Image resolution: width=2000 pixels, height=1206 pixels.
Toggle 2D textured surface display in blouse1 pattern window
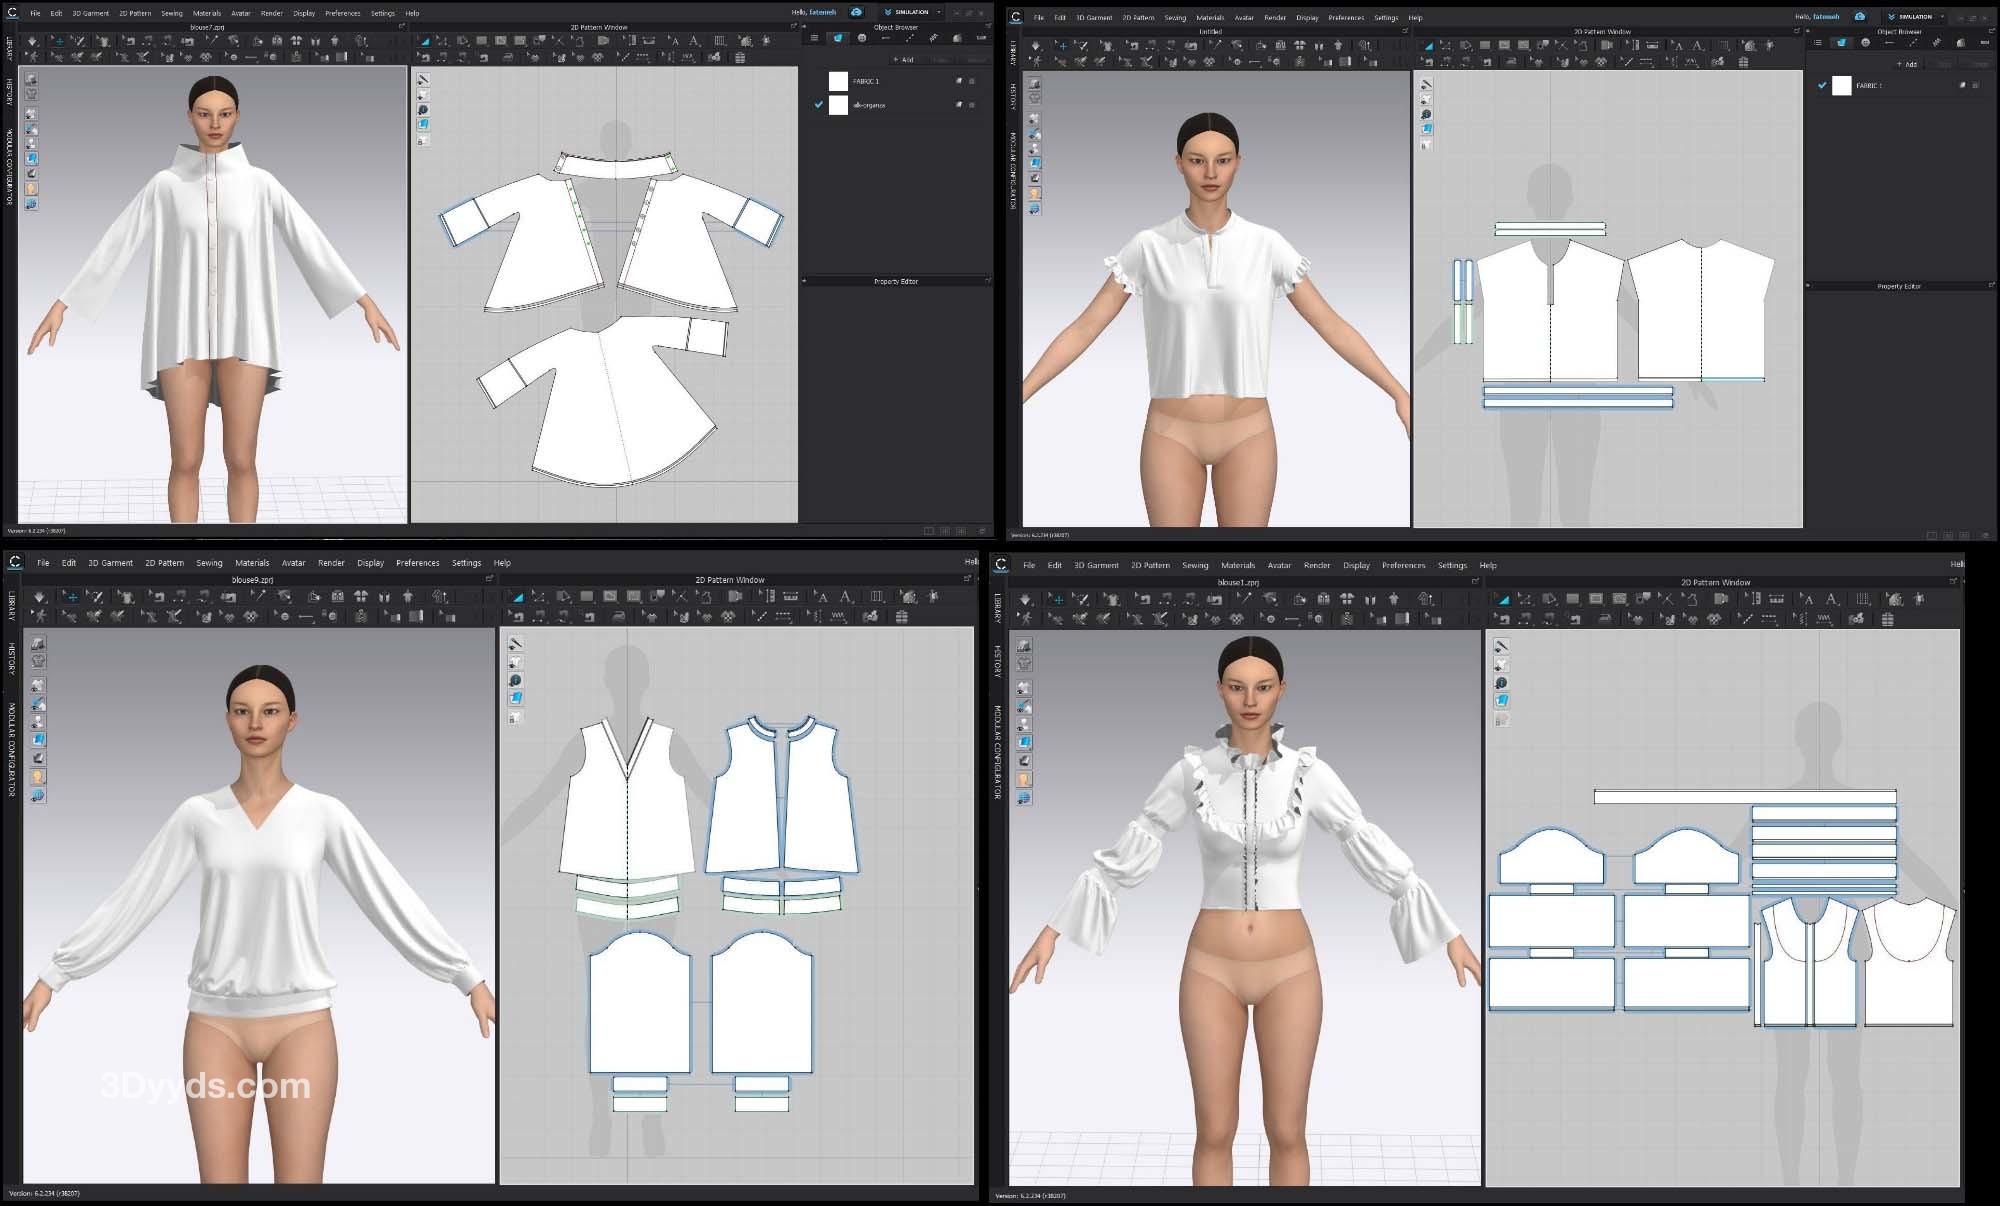pyautogui.click(x=1501, y=701)
